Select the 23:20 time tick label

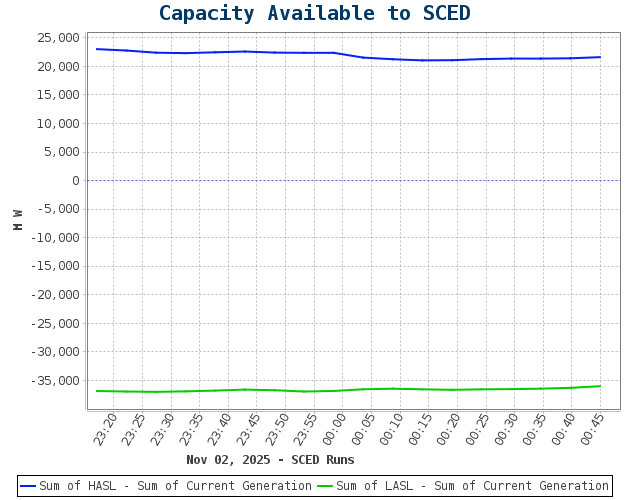coord(106,430)
